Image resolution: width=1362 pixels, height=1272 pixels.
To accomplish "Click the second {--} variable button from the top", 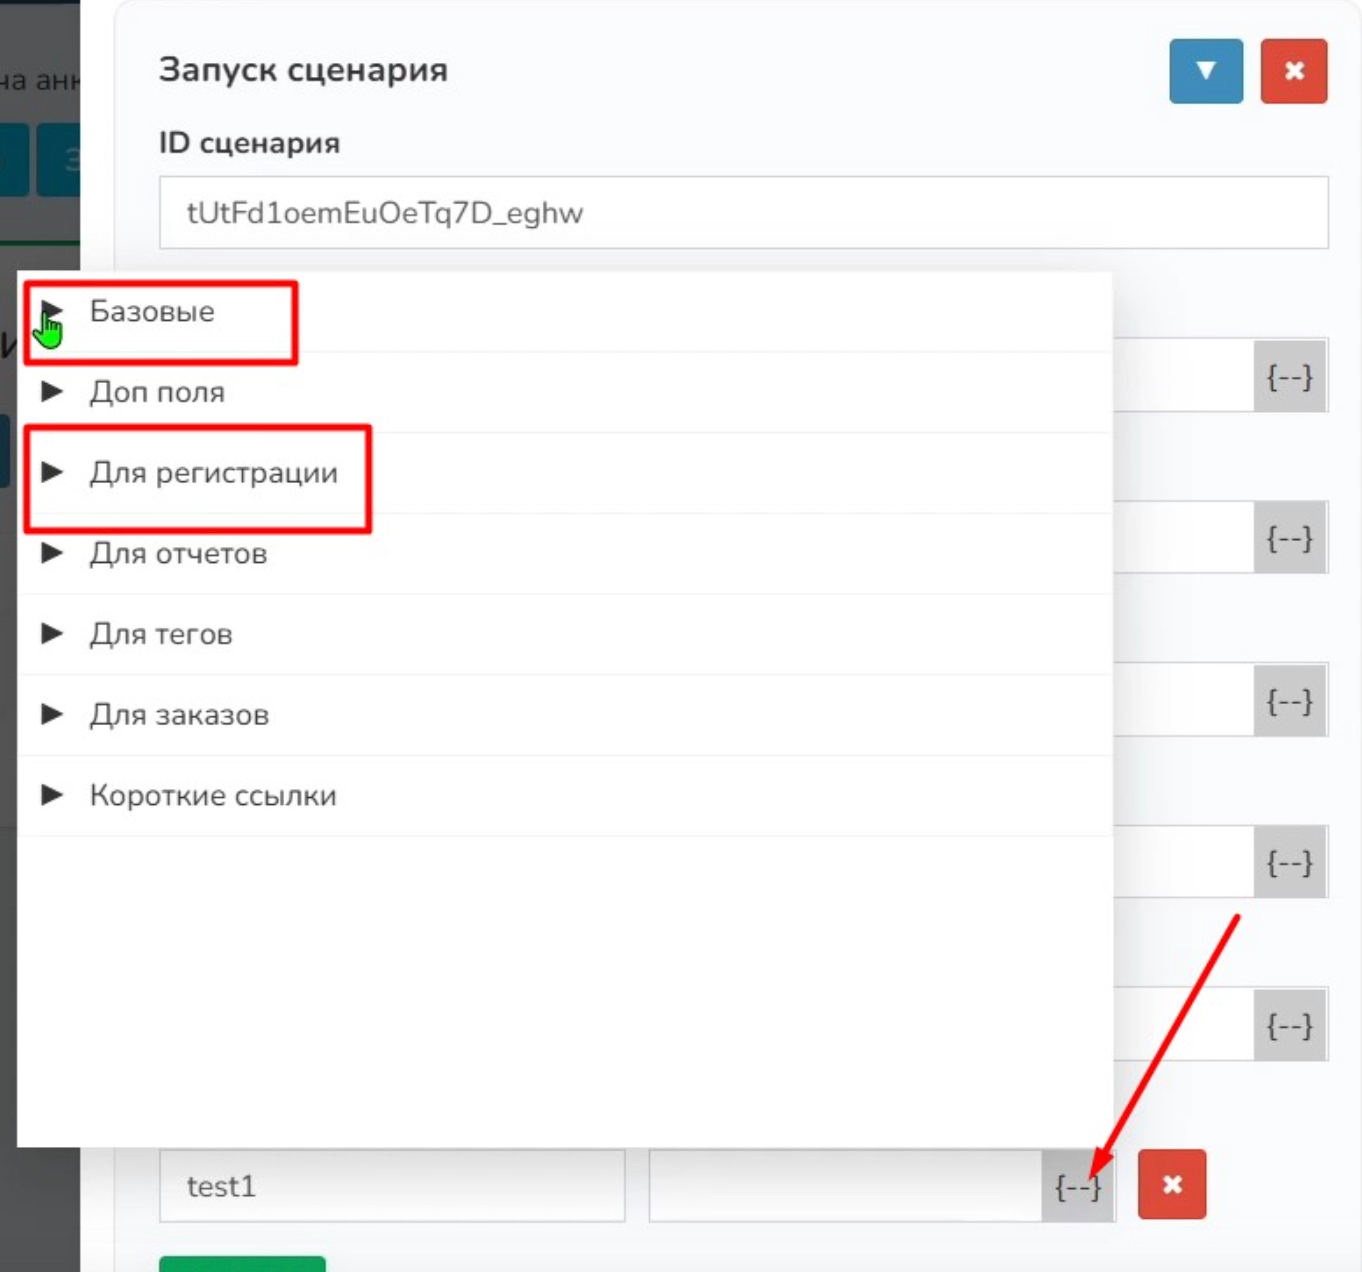I will click(x=1289, y=539).
